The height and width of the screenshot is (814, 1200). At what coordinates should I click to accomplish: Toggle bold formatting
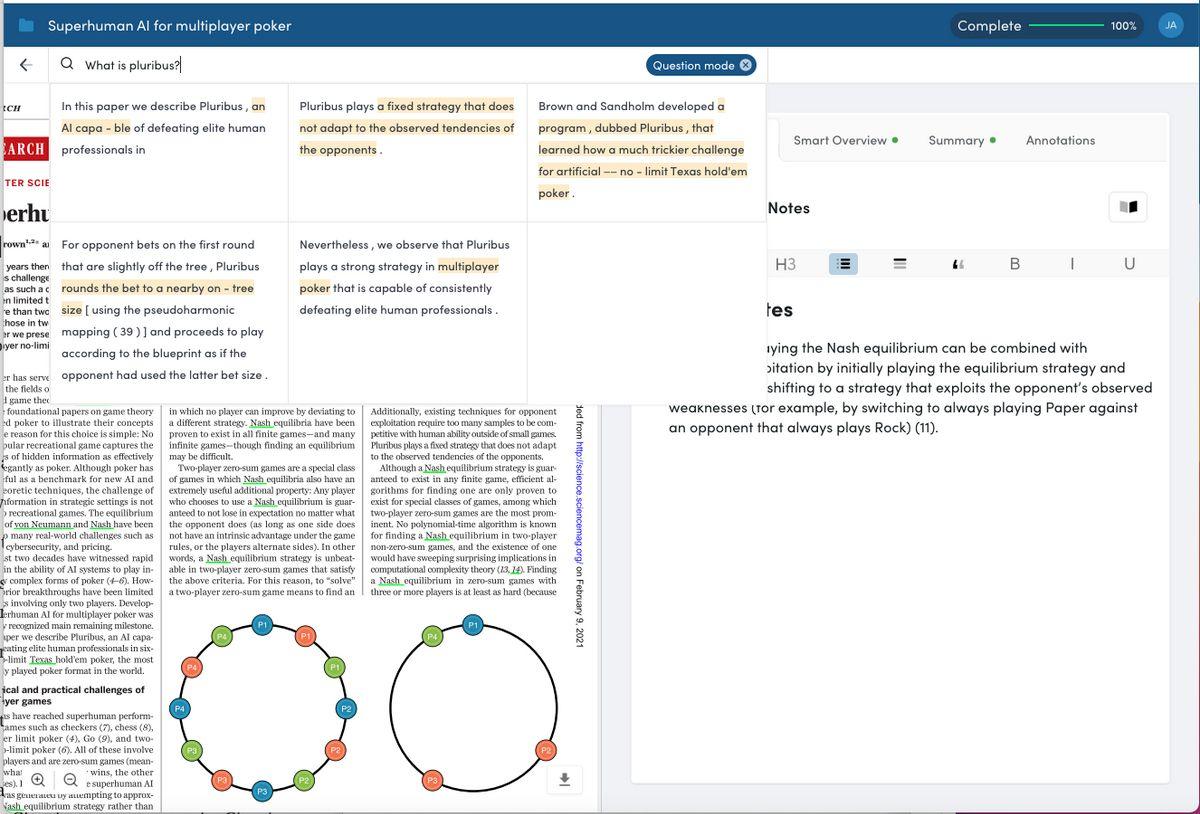coord(1015,264)
